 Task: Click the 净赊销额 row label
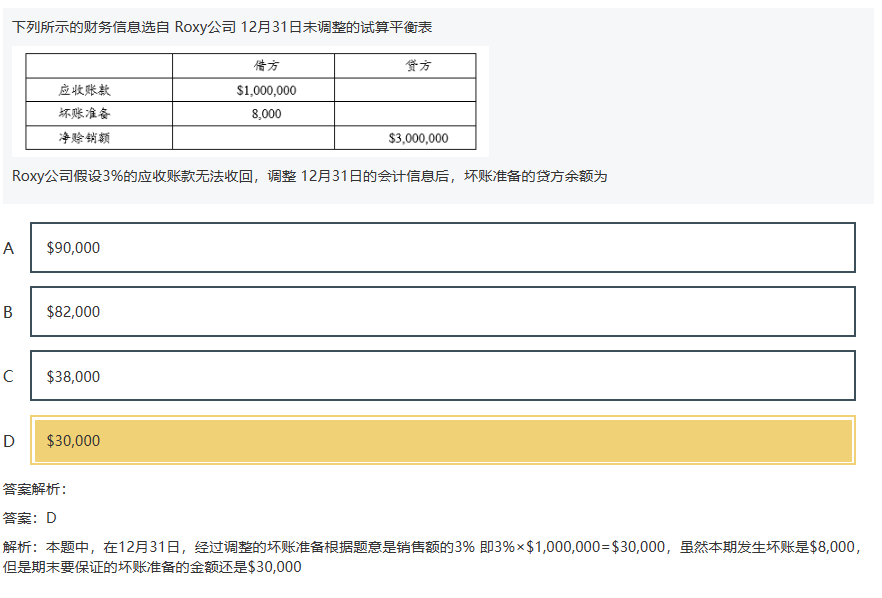[85, 138]
